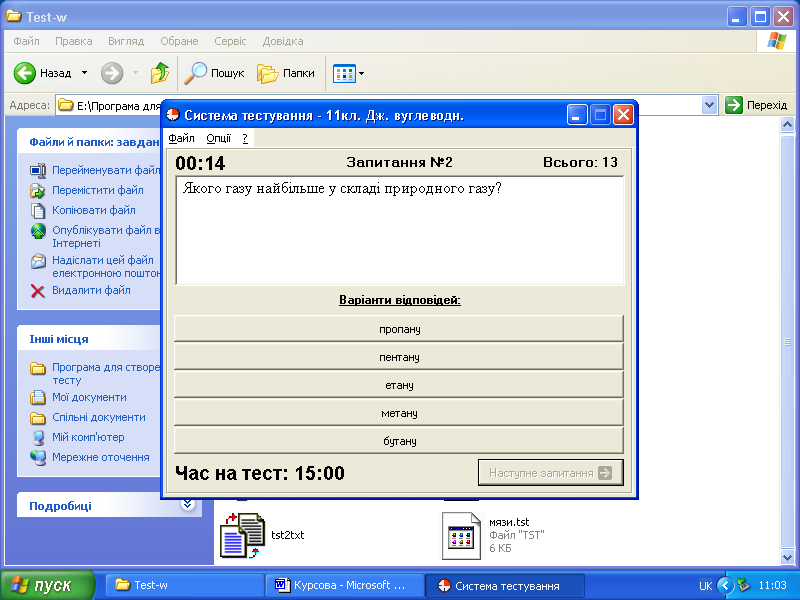Open "Мережне оточення" link
Image resolution: width=800 pixels, height=600 pixels.
point(101,457)
